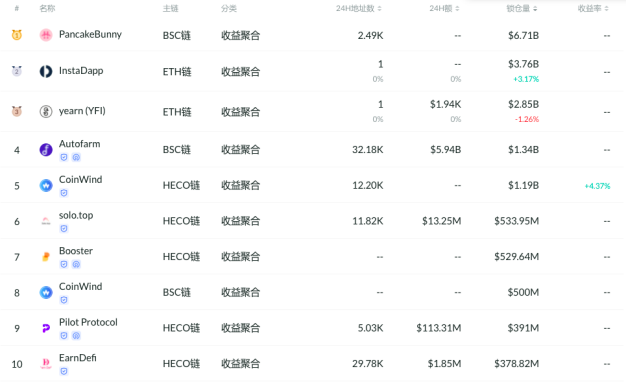Sort by 收益率 column arrows
Viewport: 626px width, 382px height.
pos(606,8)
